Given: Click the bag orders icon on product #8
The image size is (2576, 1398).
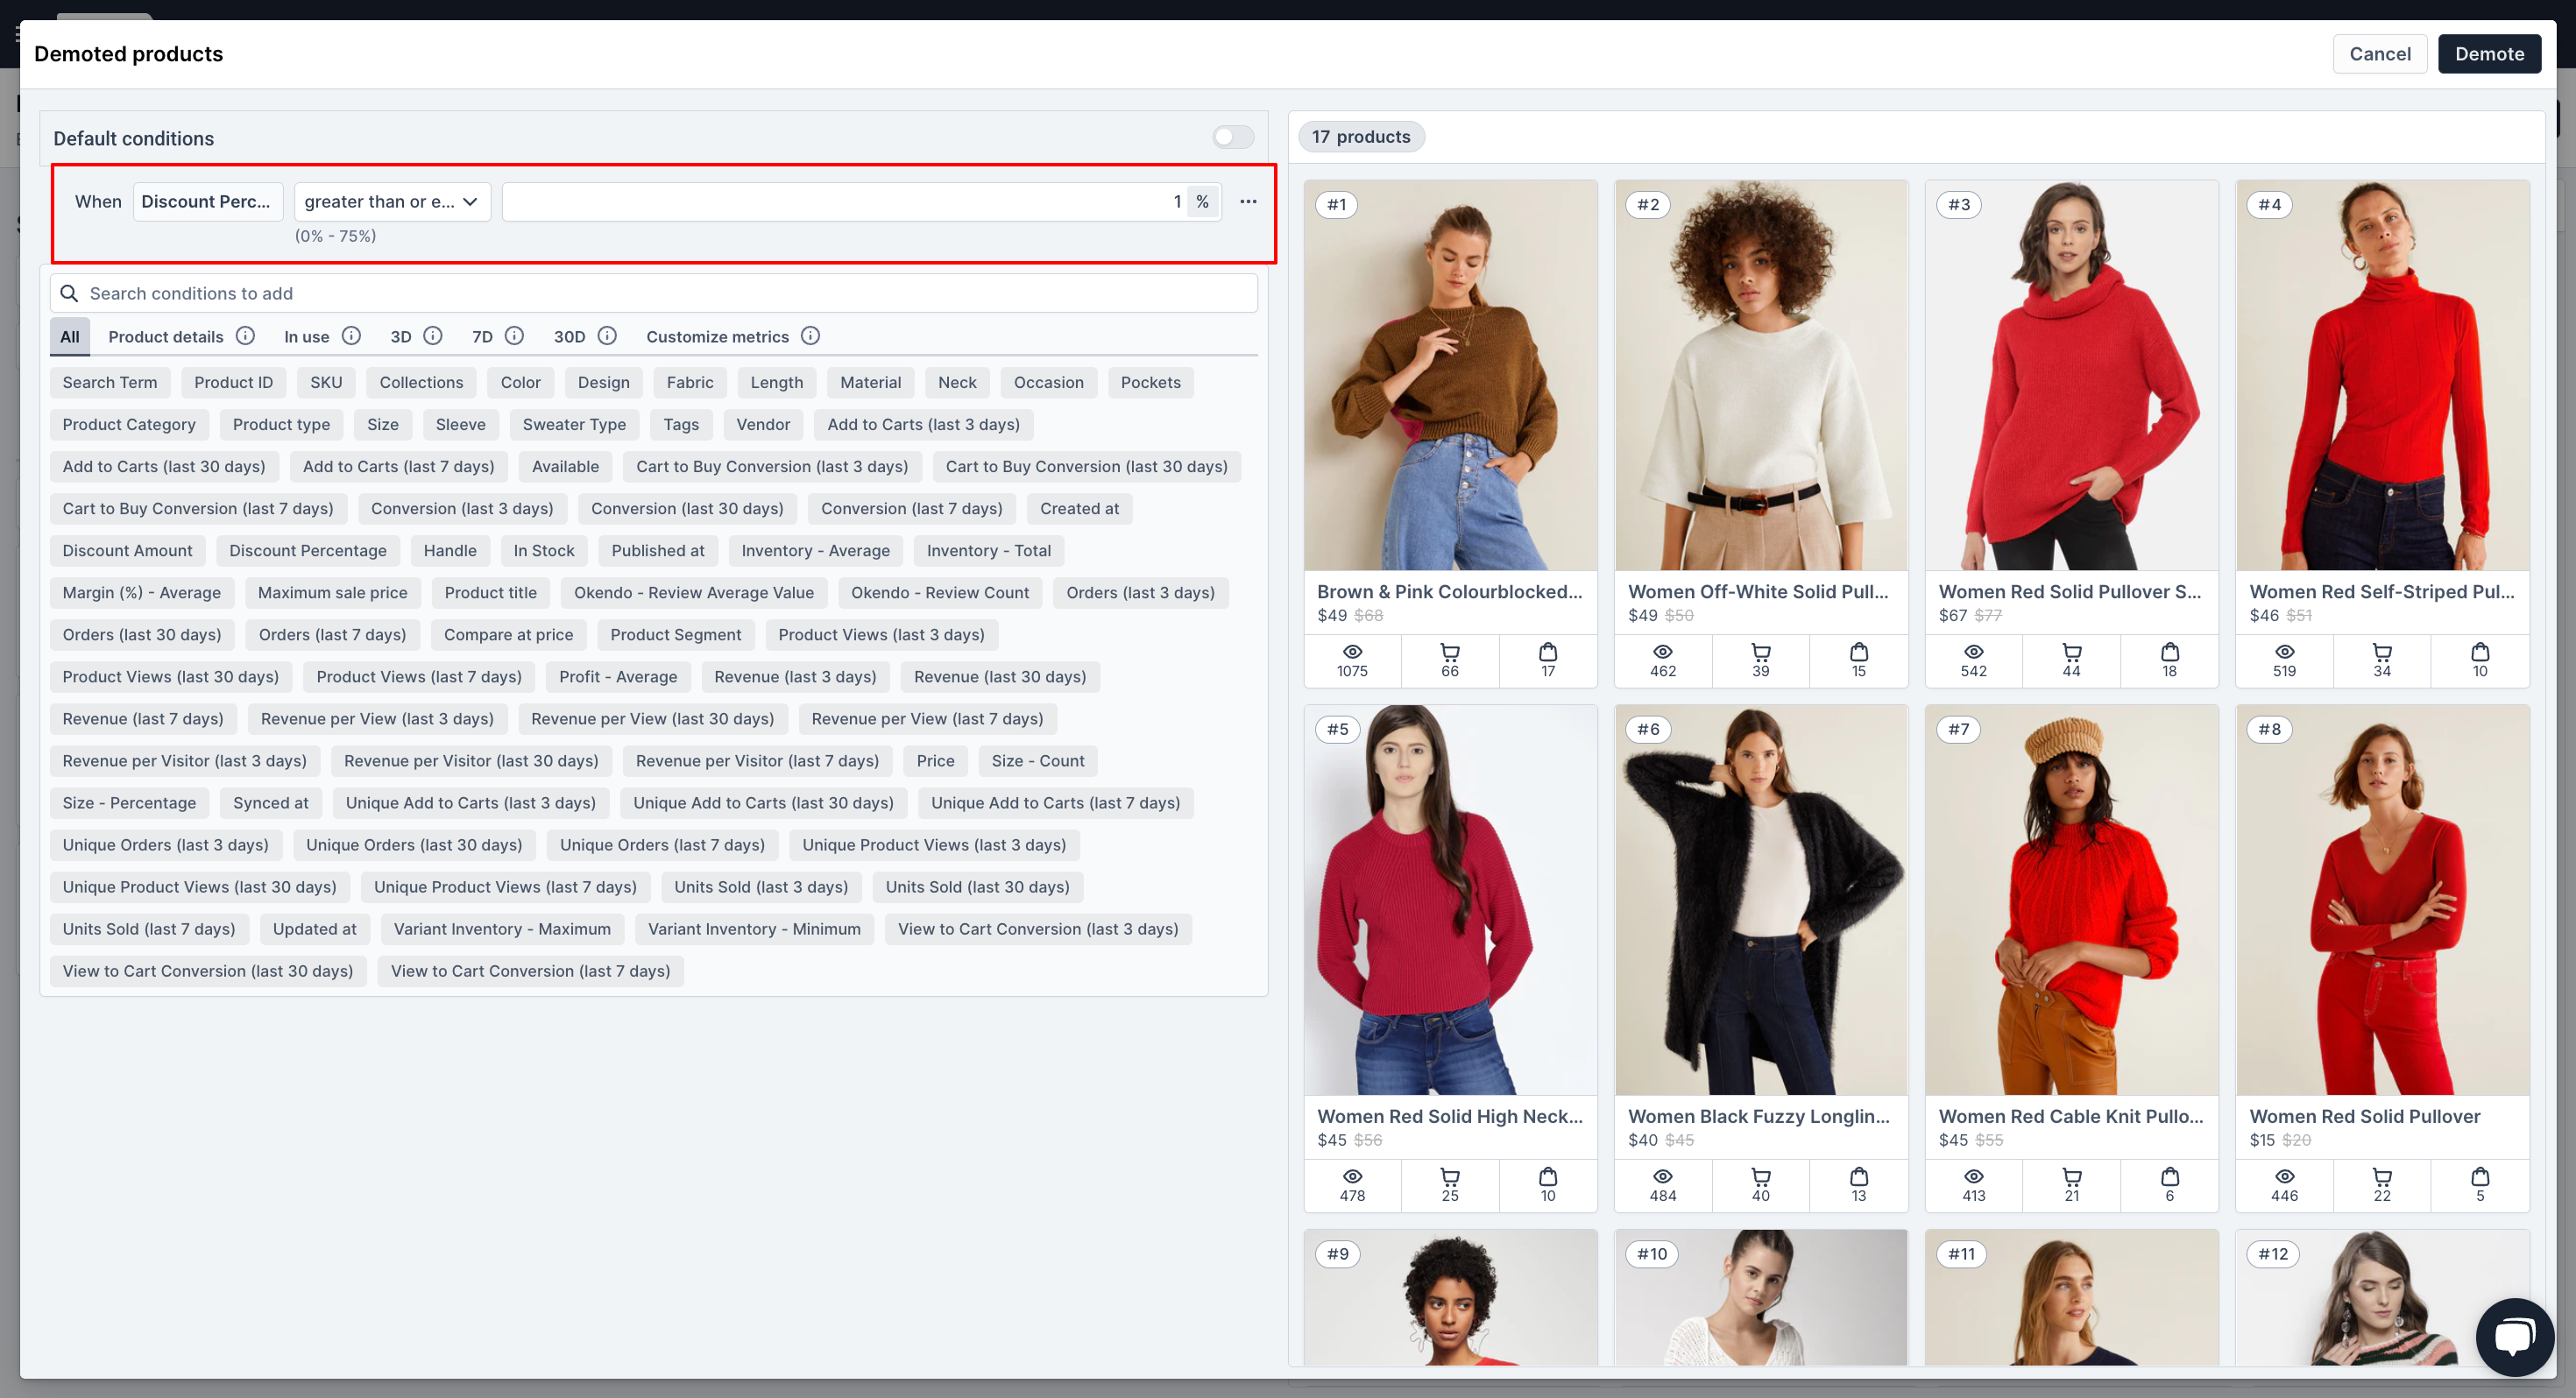Looking at the screenshot, I should tap(2480, 1176).
